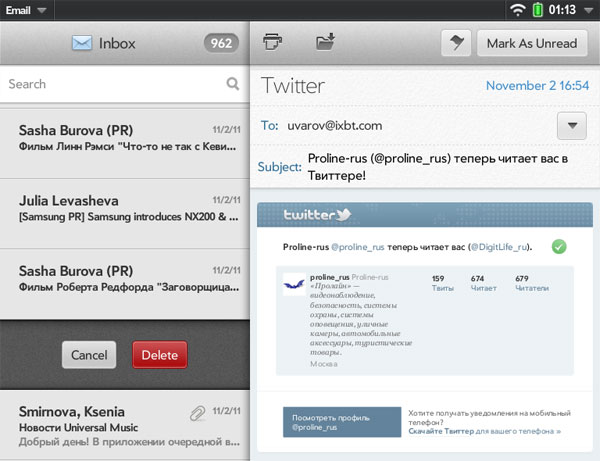Cancel the email deletion
Screen dimensions: 600x461
89,355
